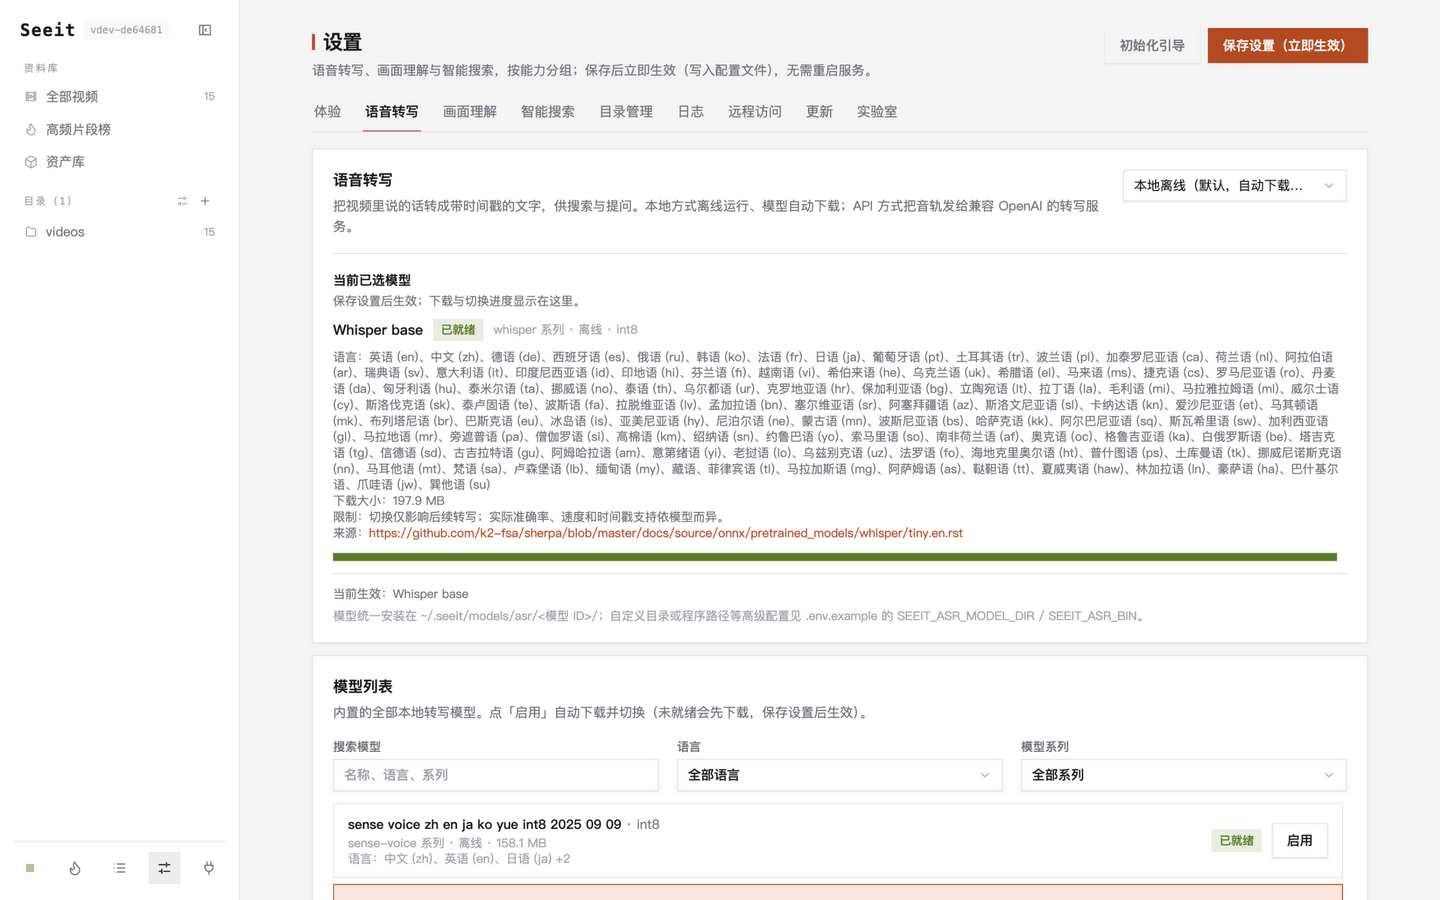Click the 已就绪 badge on sense voice row

tap(1236, 841)
